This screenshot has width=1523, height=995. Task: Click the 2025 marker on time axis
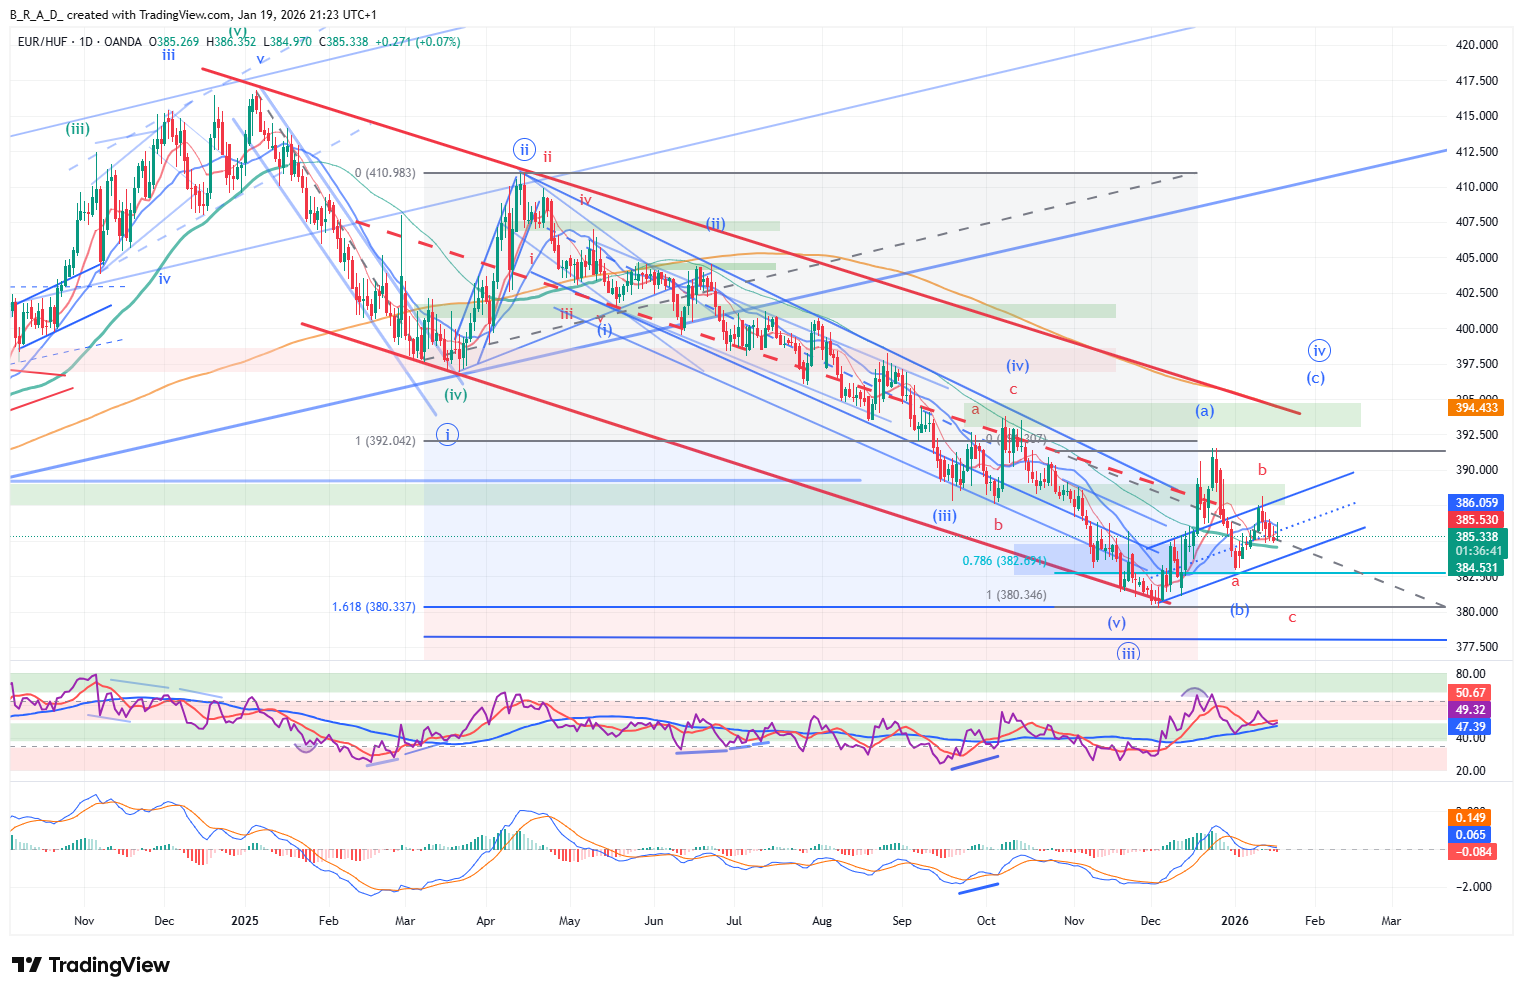[x=244, y=920]
